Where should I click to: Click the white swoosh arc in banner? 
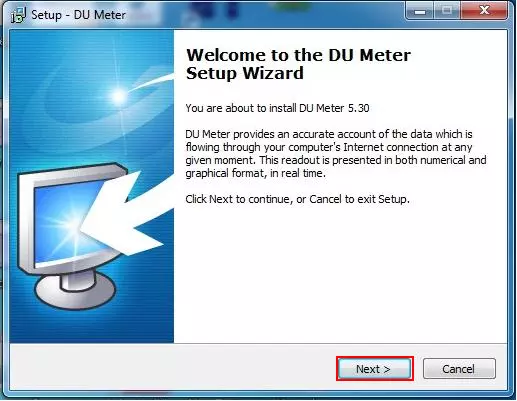point(152,82)
